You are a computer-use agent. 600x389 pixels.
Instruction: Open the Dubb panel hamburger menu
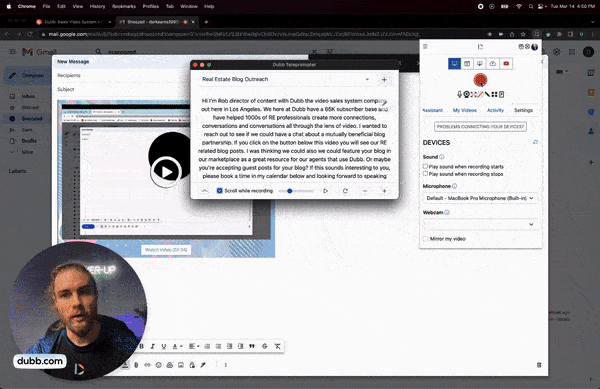point(425,46)
